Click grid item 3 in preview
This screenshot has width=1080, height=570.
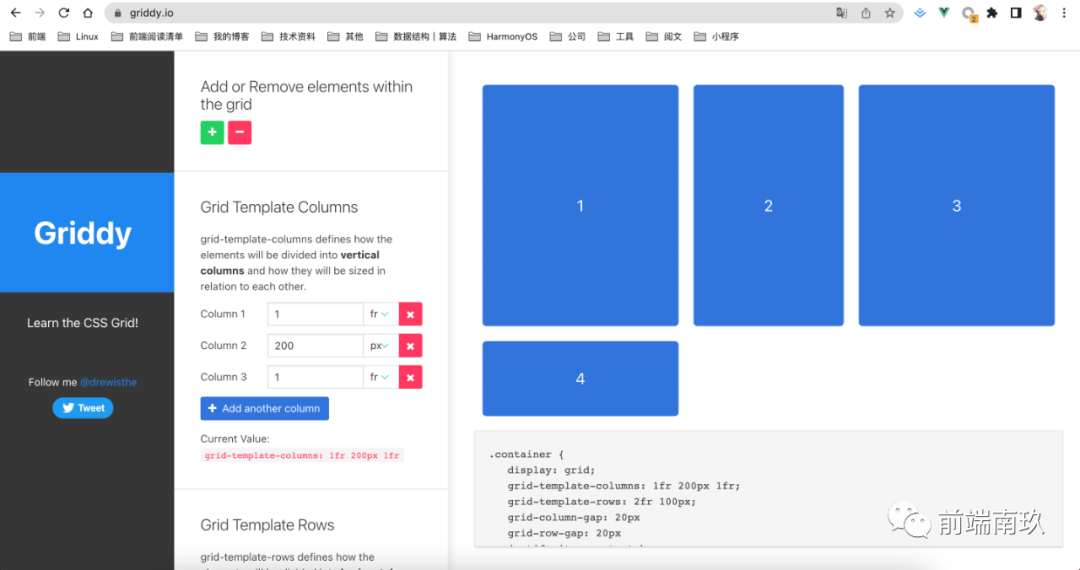tap(956, 205)
